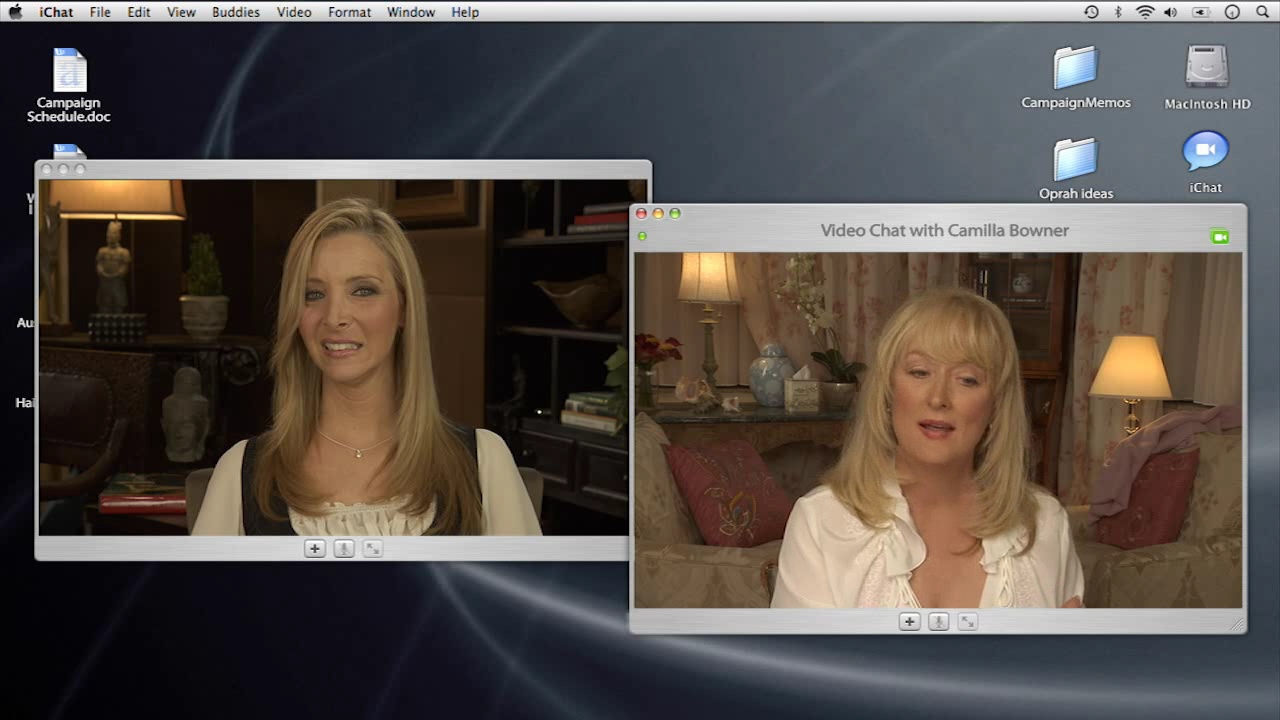The height and width of the screenshot is (720, 1280).
Task: Select the Macintosh HD drive icon
Action: pyautogui.click(x=1207, y=77)
